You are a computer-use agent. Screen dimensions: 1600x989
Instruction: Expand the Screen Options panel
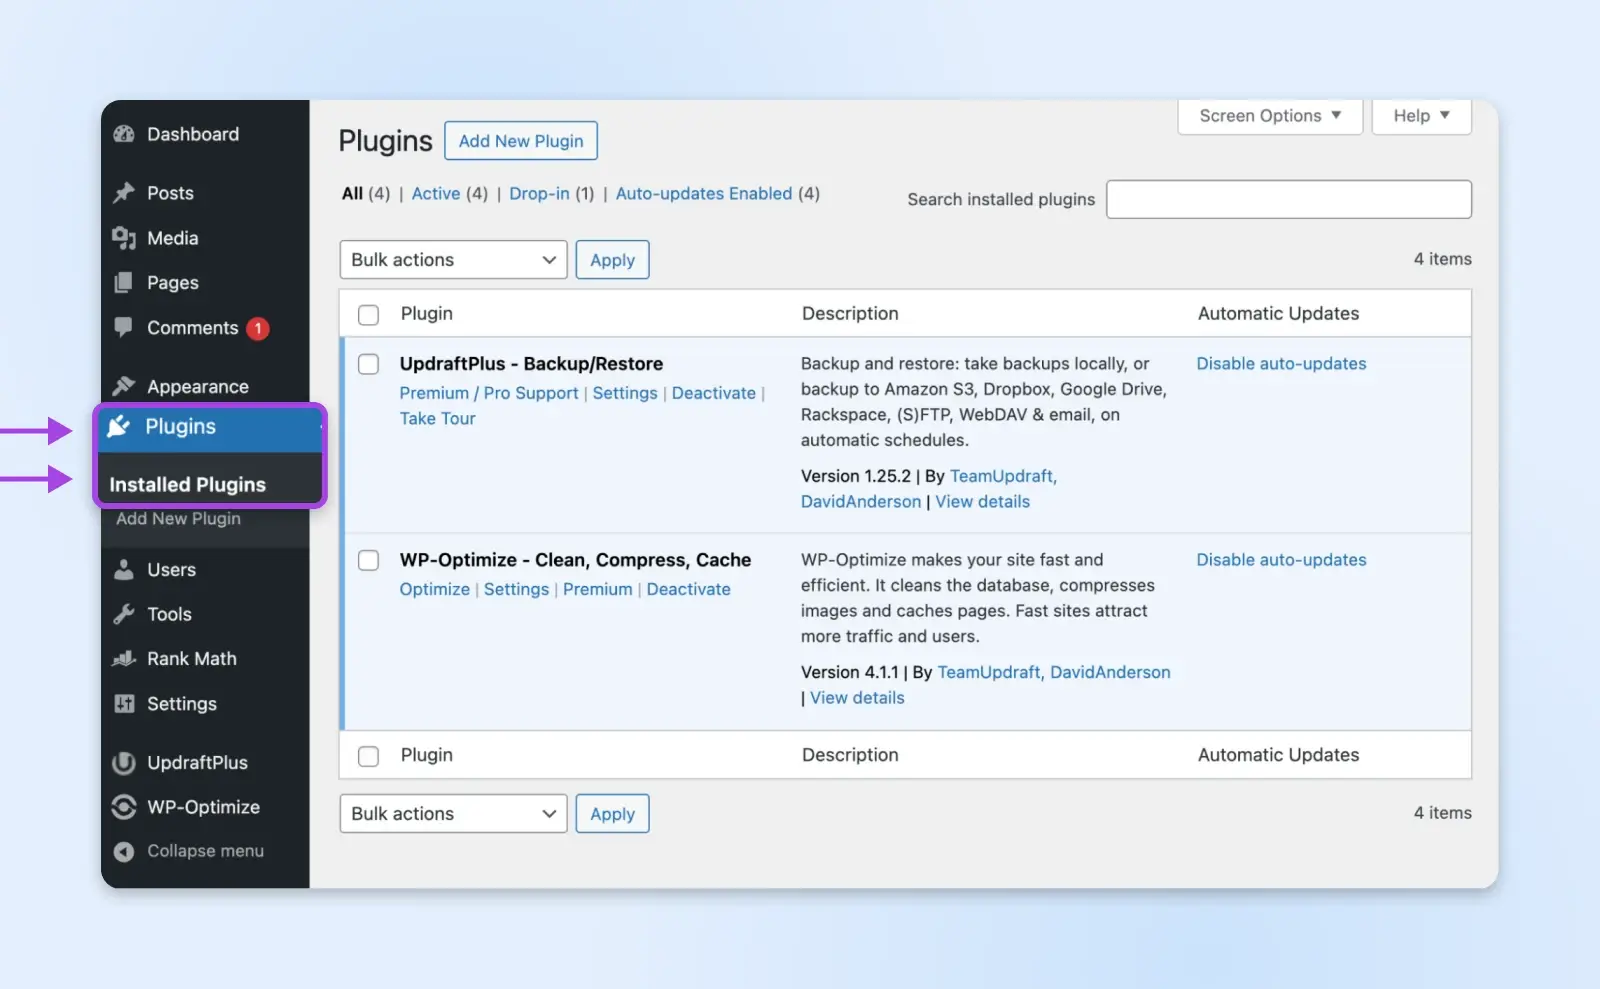[1270, 116]
